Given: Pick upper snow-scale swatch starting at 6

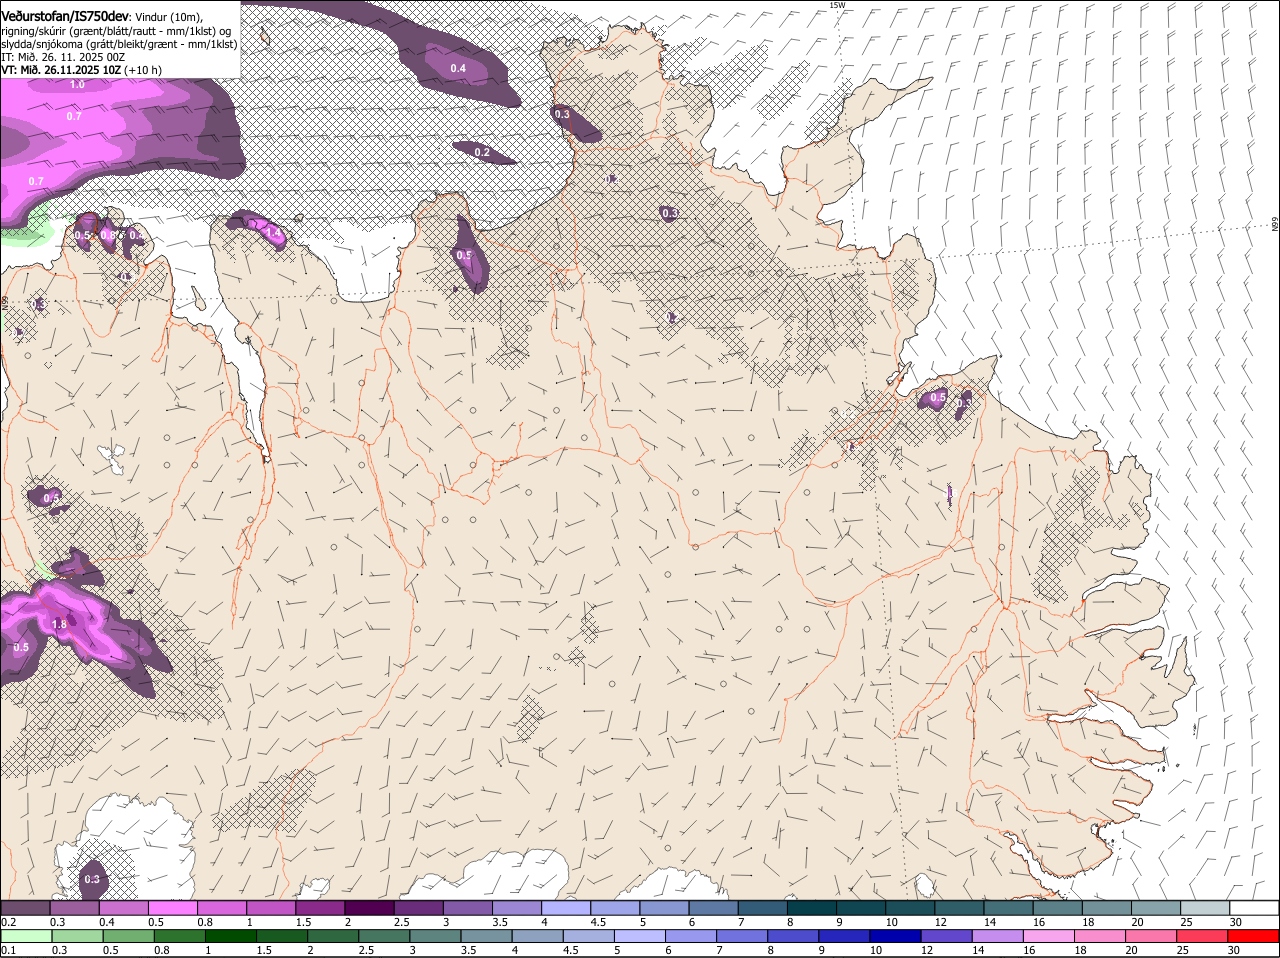Looking at the screenshot, I should coord(713,907).
